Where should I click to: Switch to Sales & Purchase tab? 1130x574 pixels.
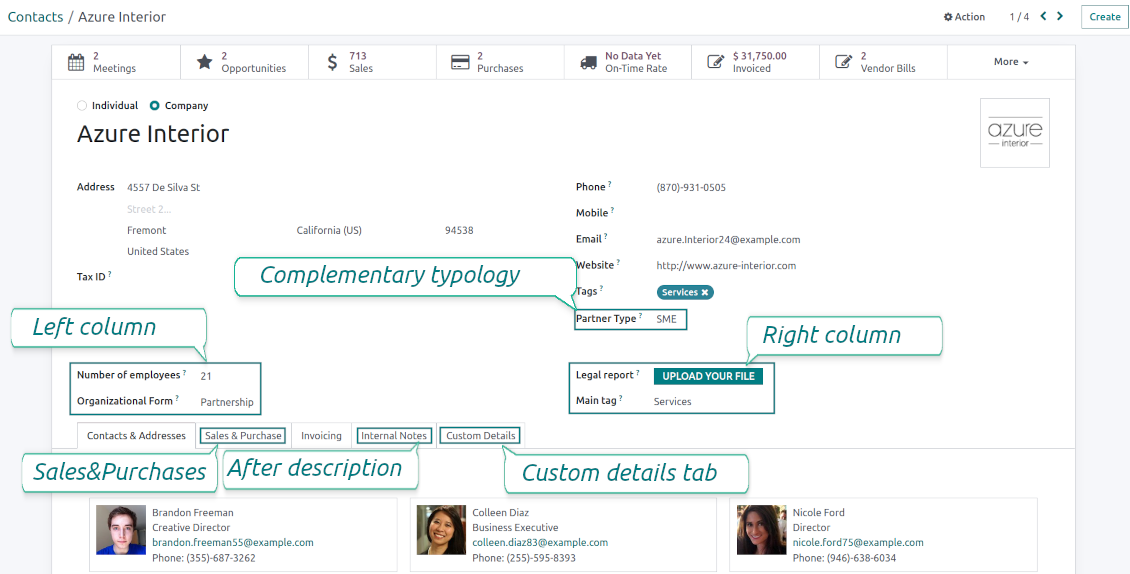point(243,436)
